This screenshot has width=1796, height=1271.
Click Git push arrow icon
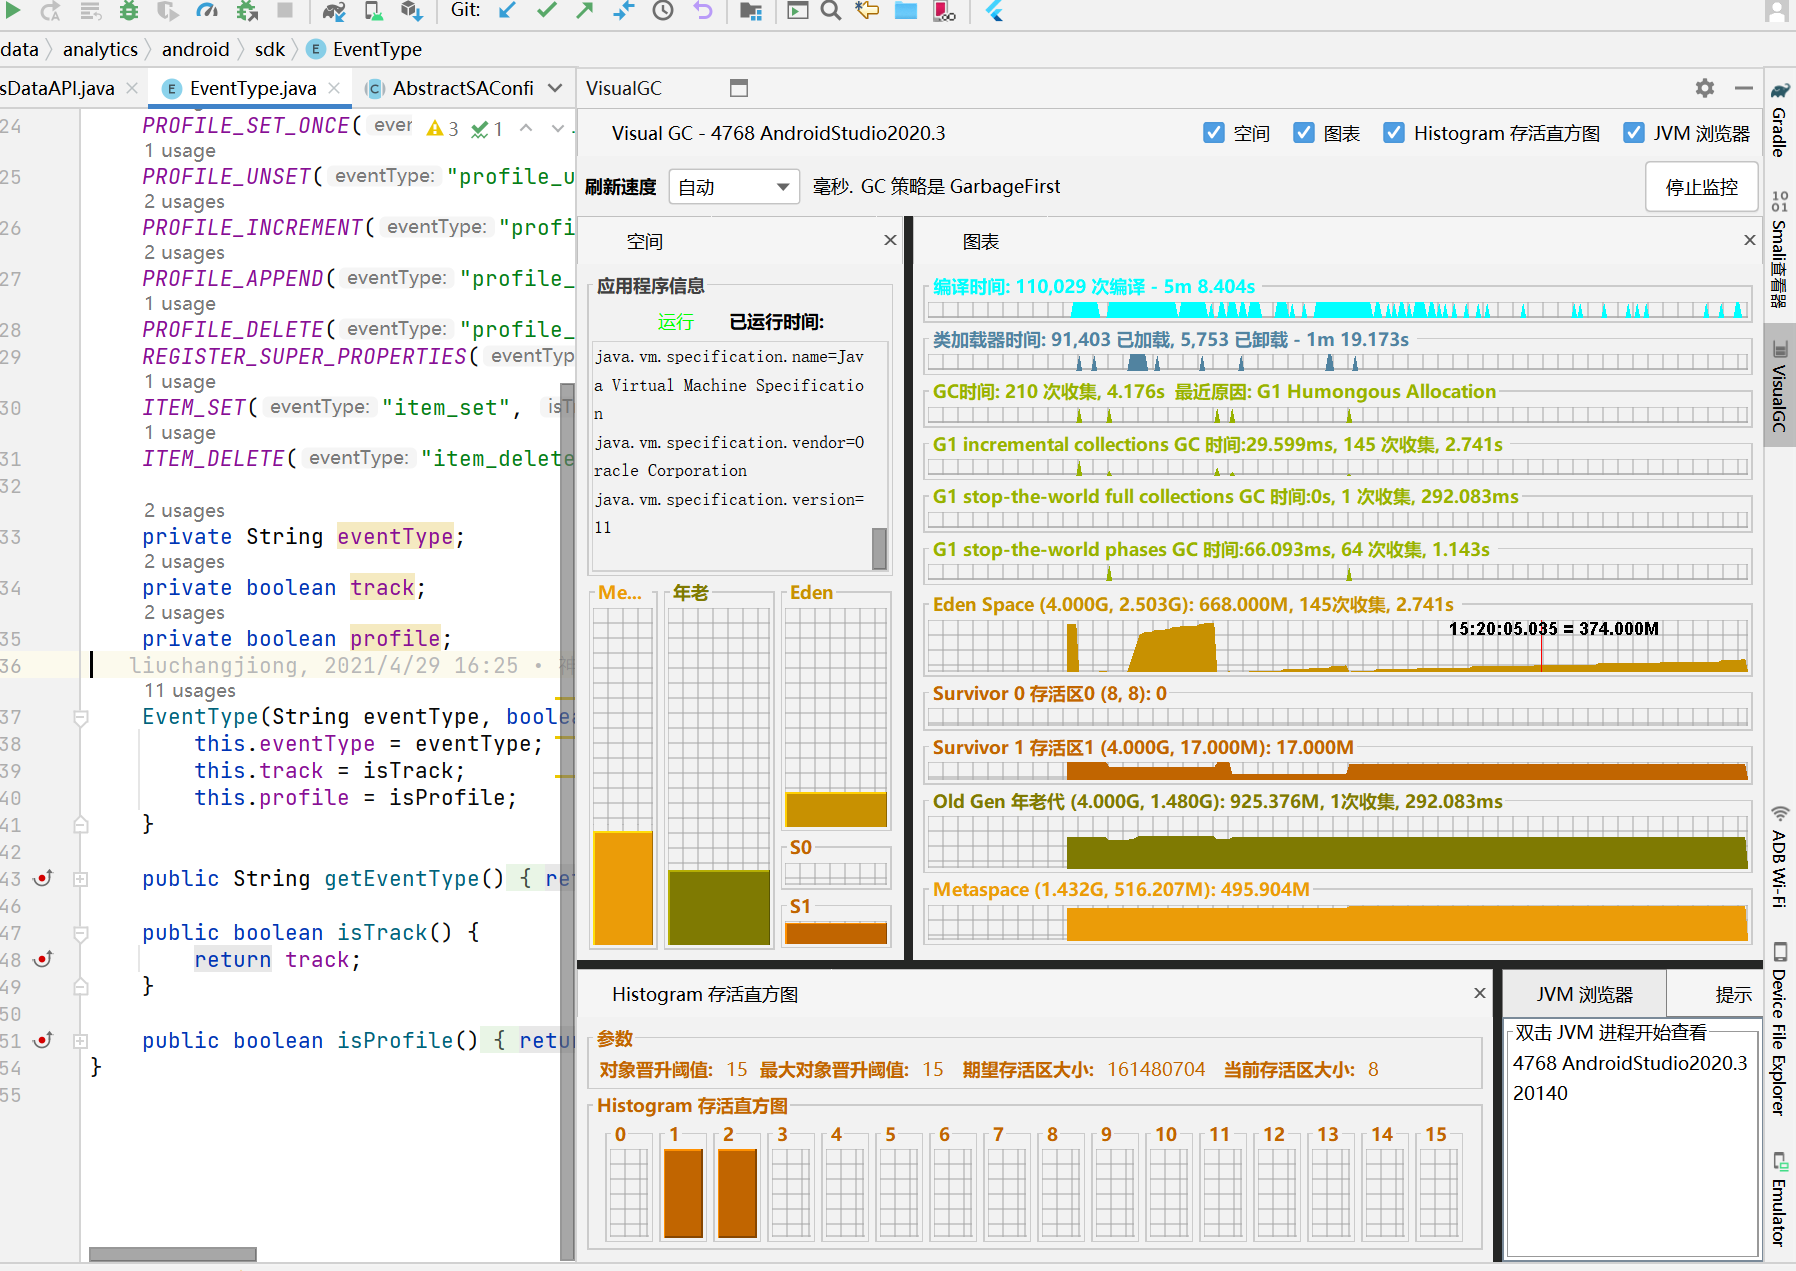coord(585,10)
